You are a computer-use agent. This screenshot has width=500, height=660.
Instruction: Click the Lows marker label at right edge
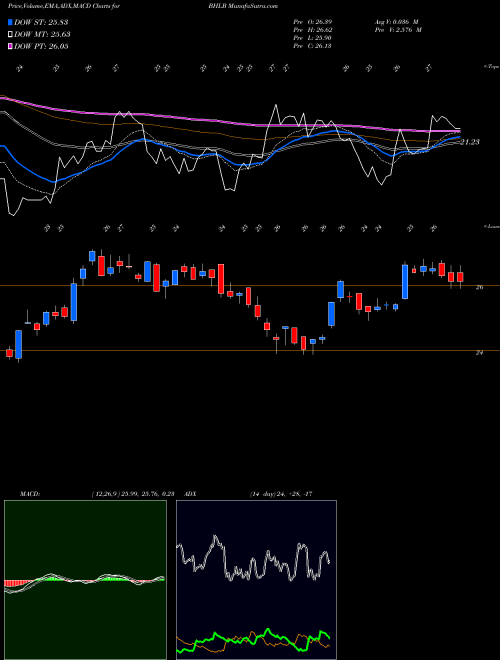point(491,226)
